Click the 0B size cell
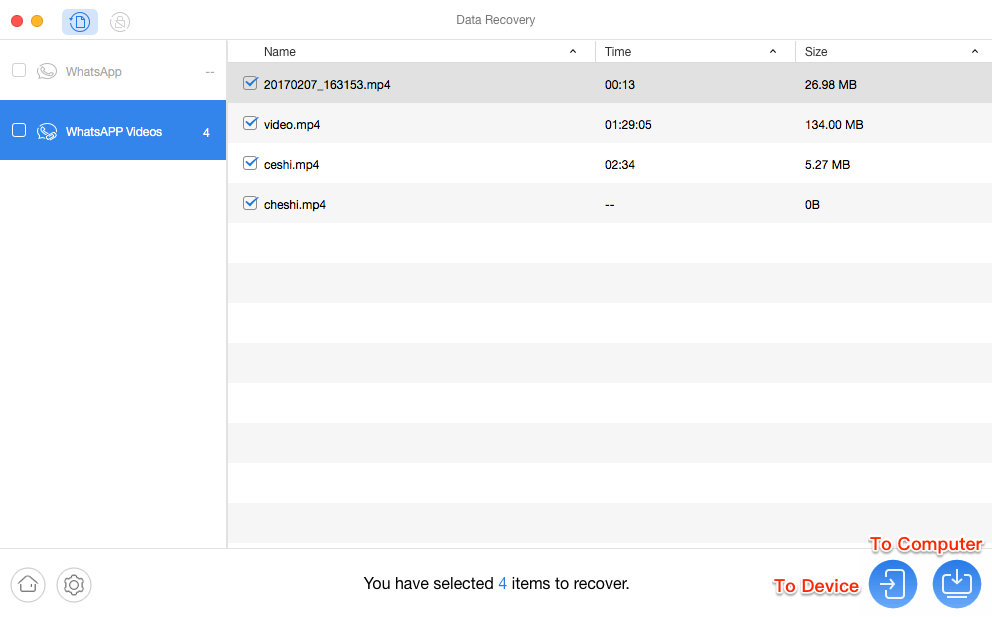 coord(812,204)
